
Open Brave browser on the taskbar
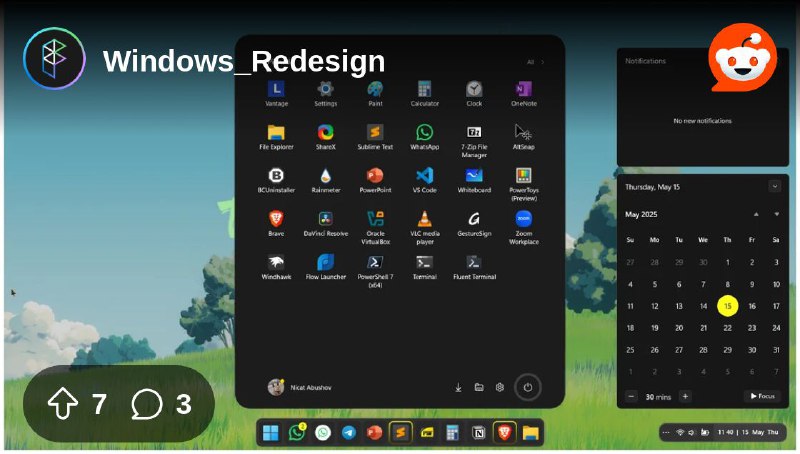504,433
